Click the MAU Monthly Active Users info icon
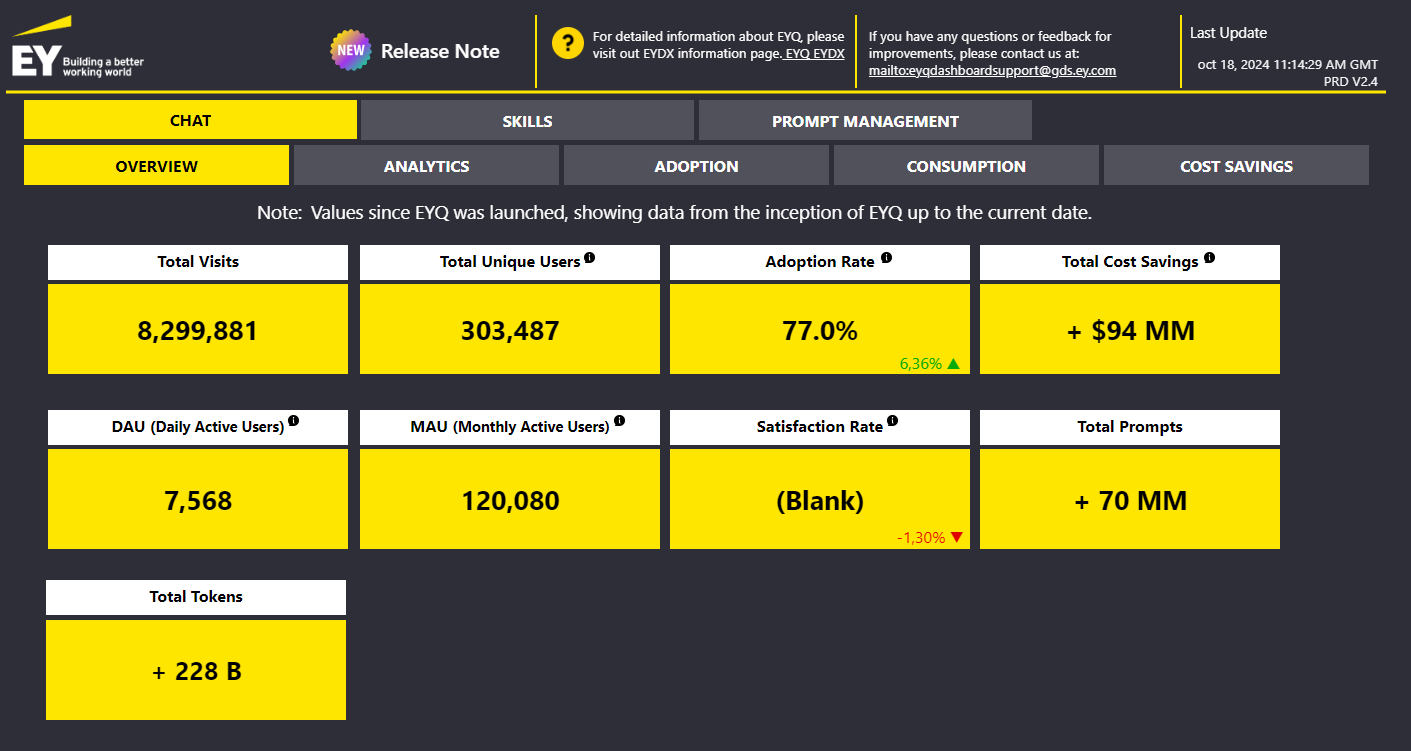The height and width of the screenshot is (751, 1411). point(619,422)
